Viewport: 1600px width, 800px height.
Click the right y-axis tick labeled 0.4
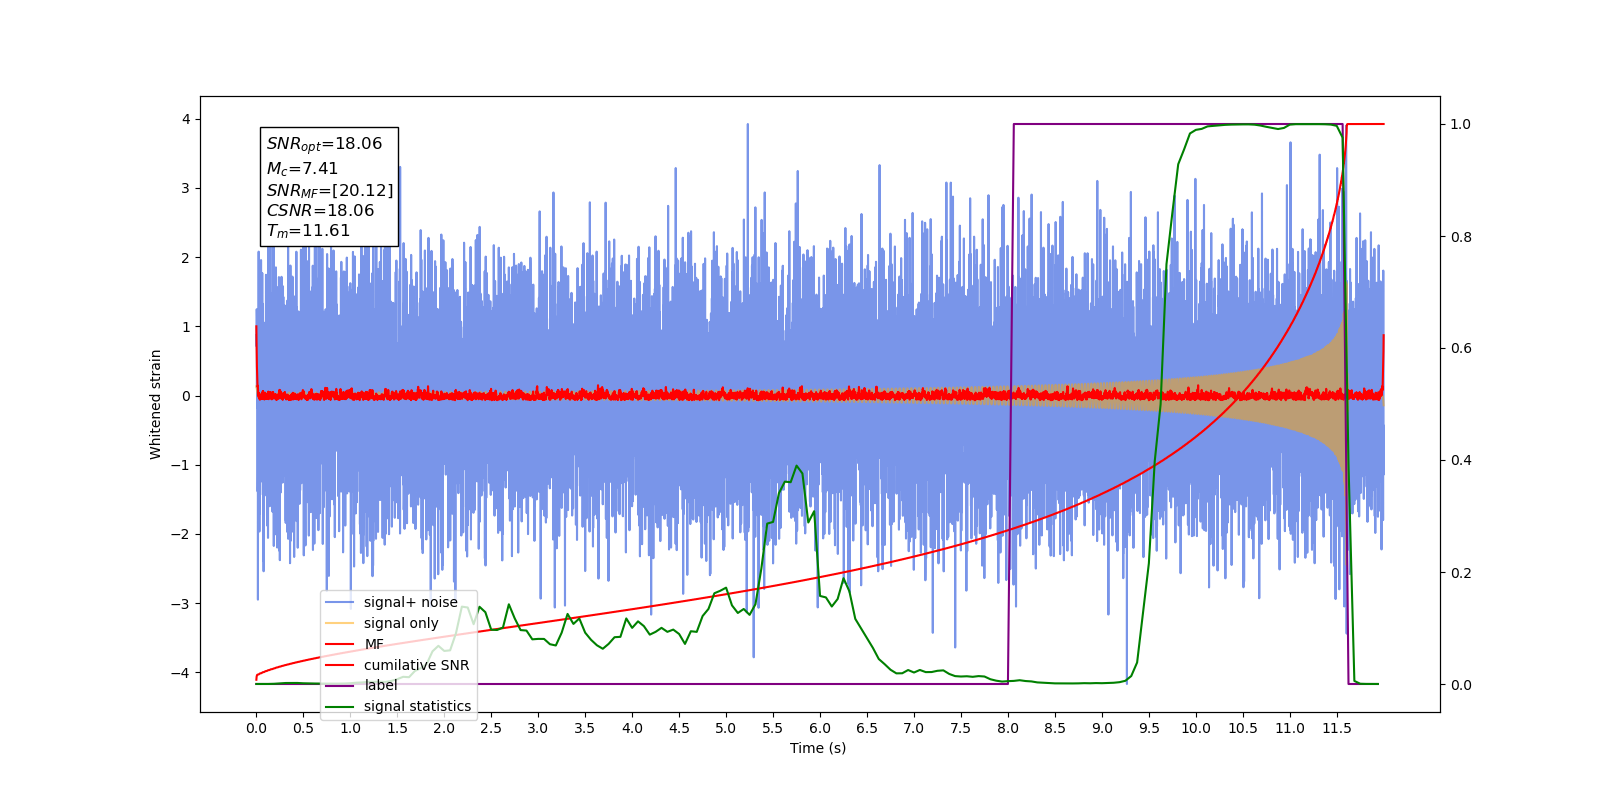click(x=1461, y=461)
